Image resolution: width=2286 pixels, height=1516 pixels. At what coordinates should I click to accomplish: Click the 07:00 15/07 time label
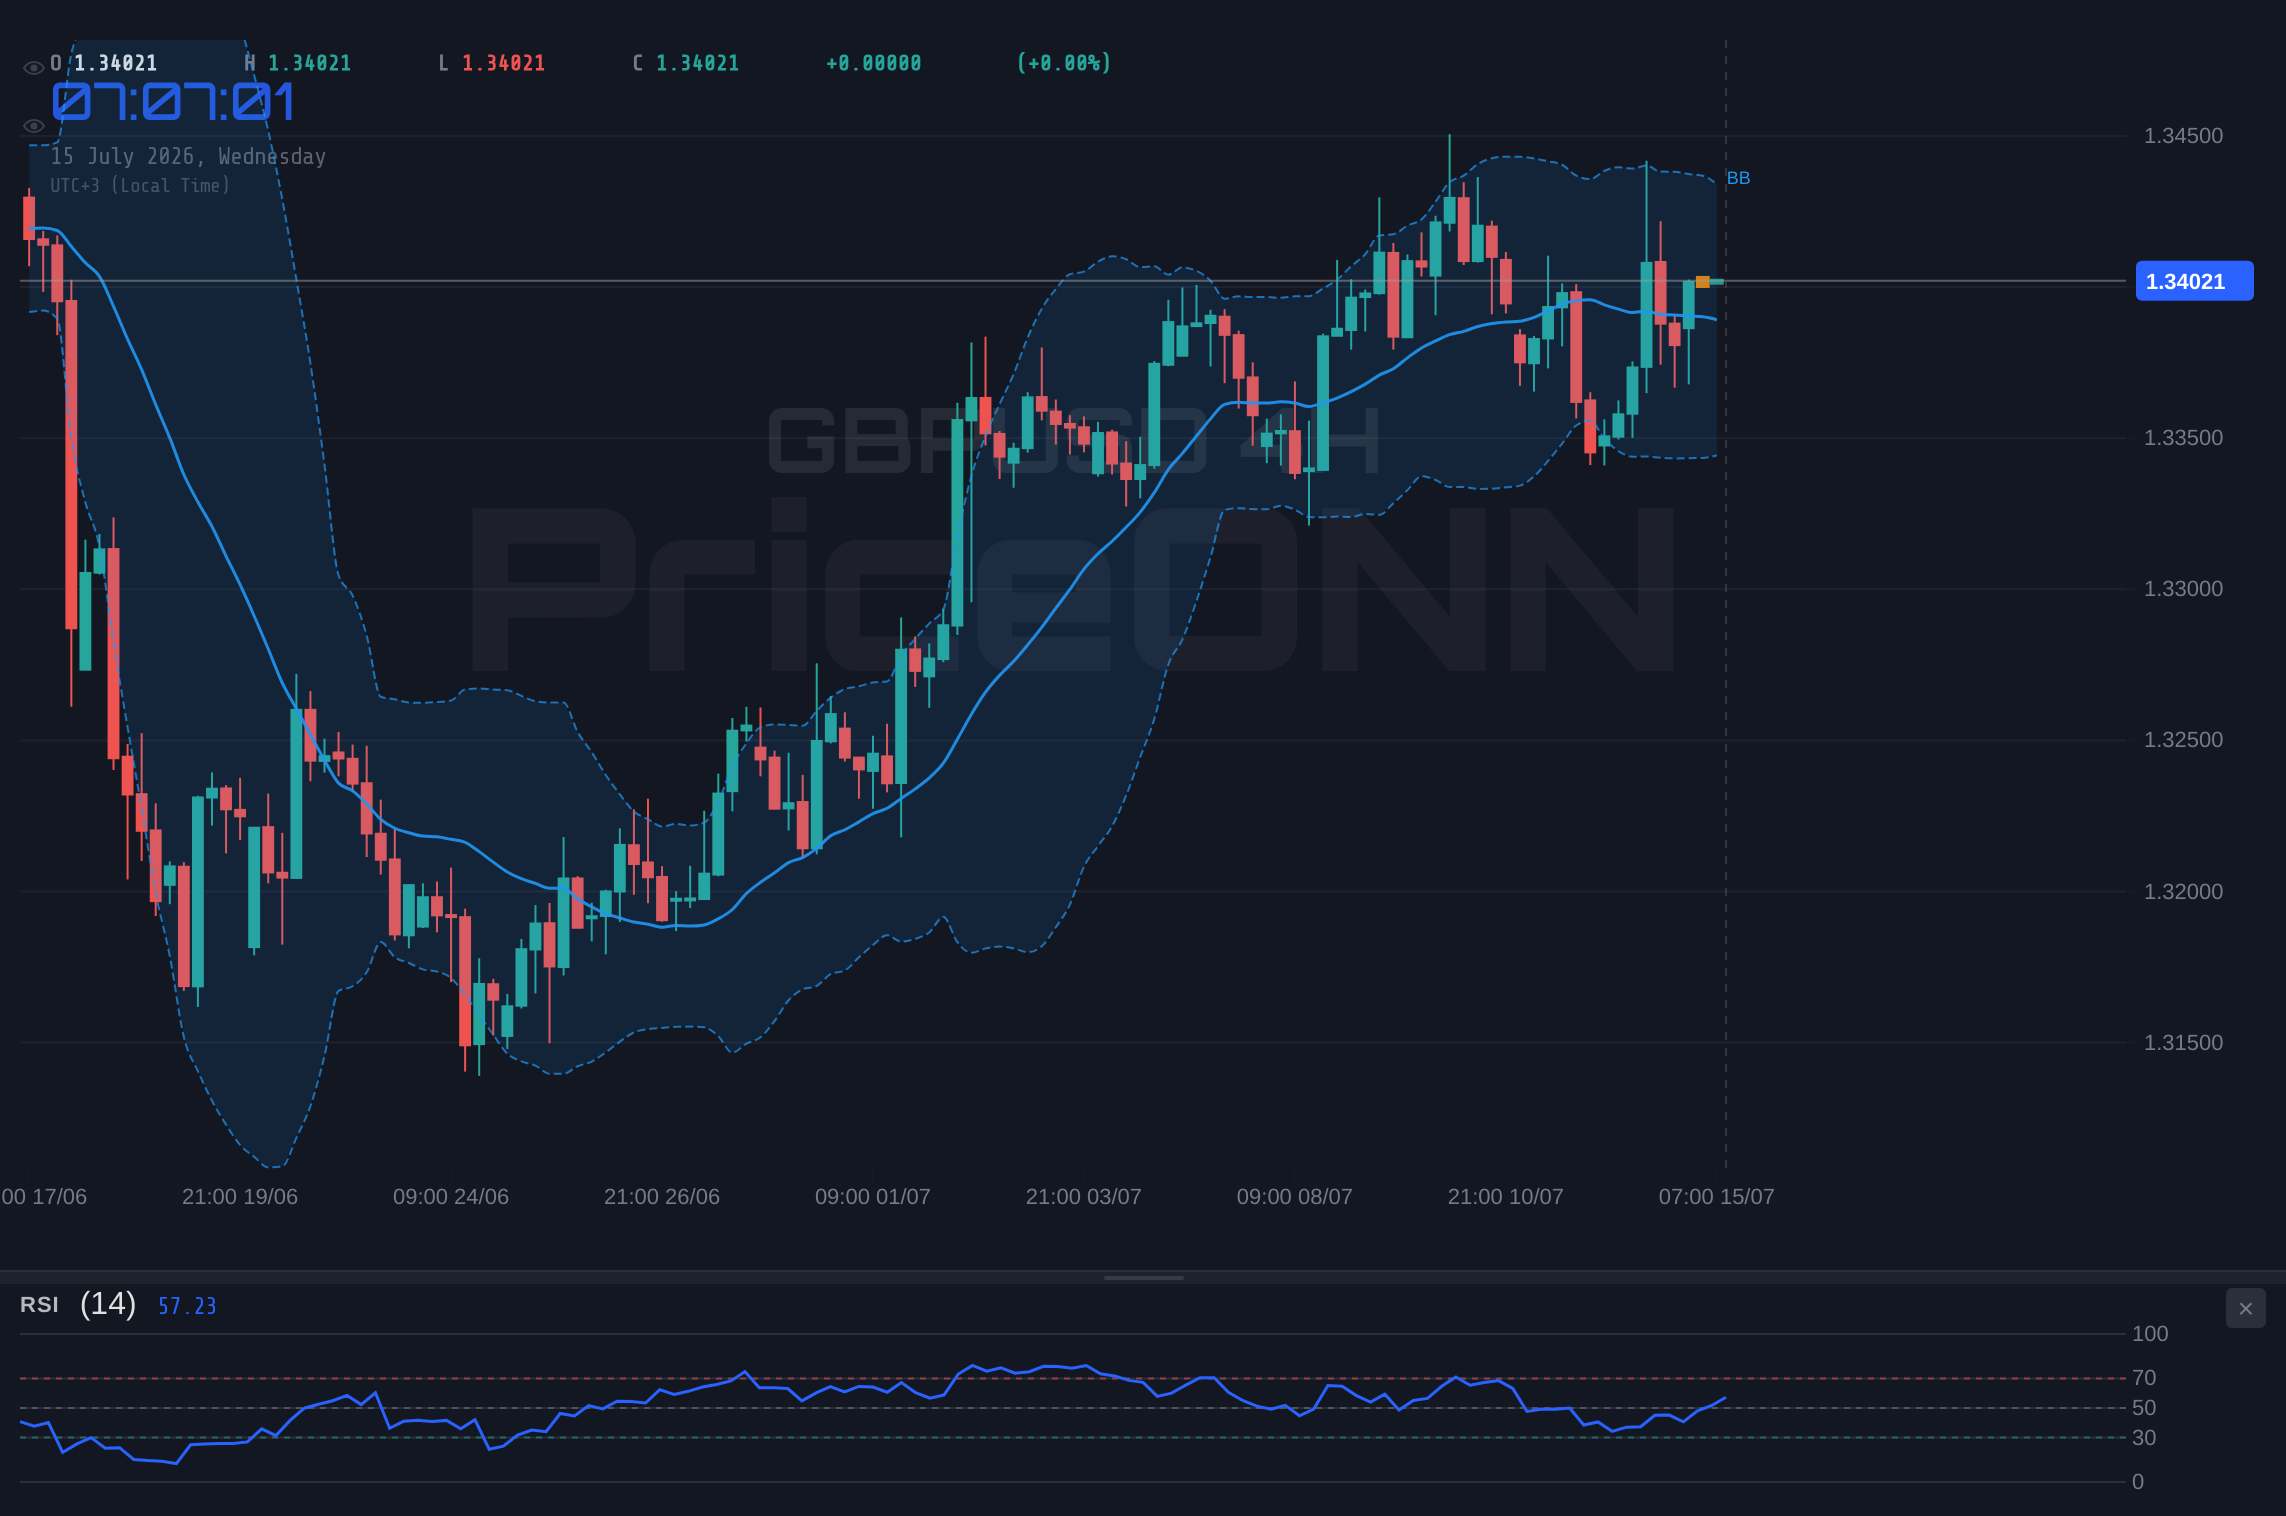point(1717,1197)
